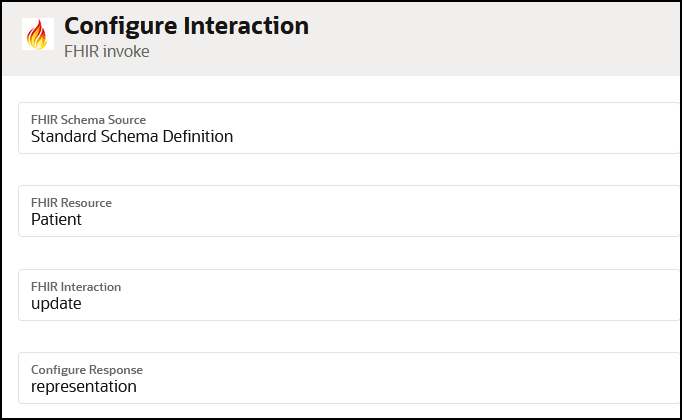The width and height of the screenshot is (682, 420).
Task: Click the FHIR Interaction field label
Action: pos(76,287)
